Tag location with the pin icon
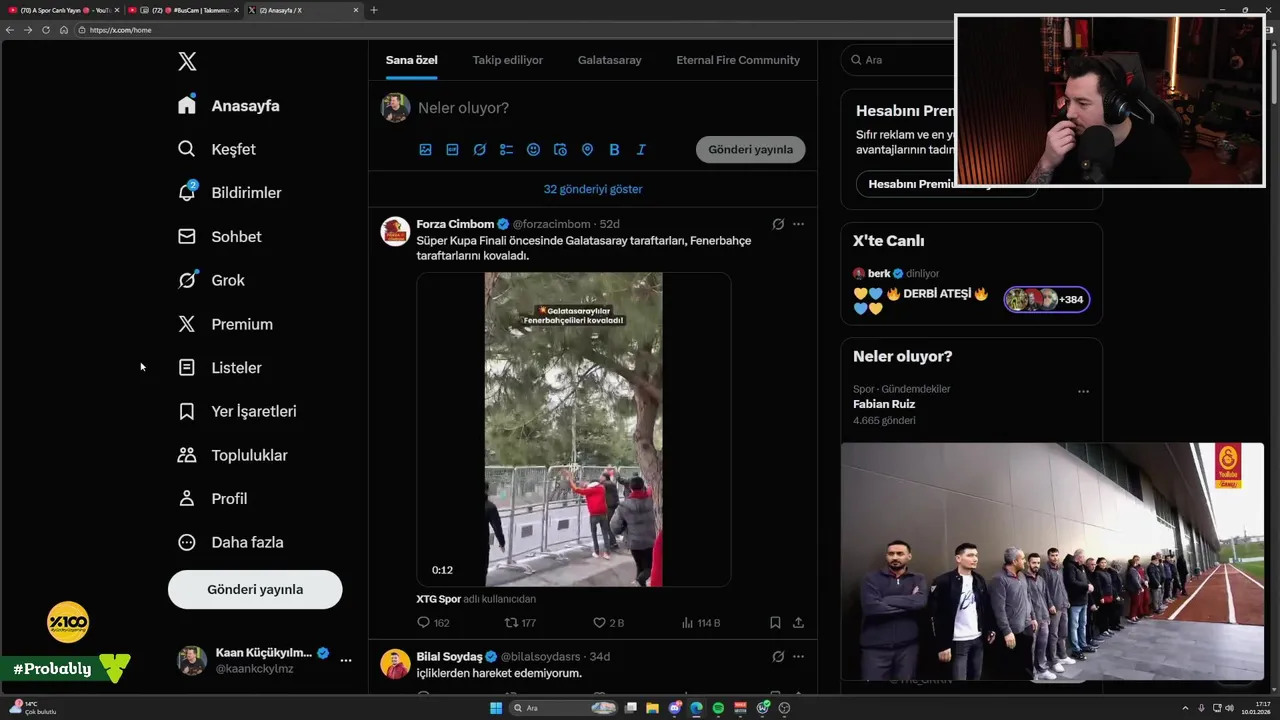The width and height of the screenshot is (1280, 720). (x=587, y=149)
